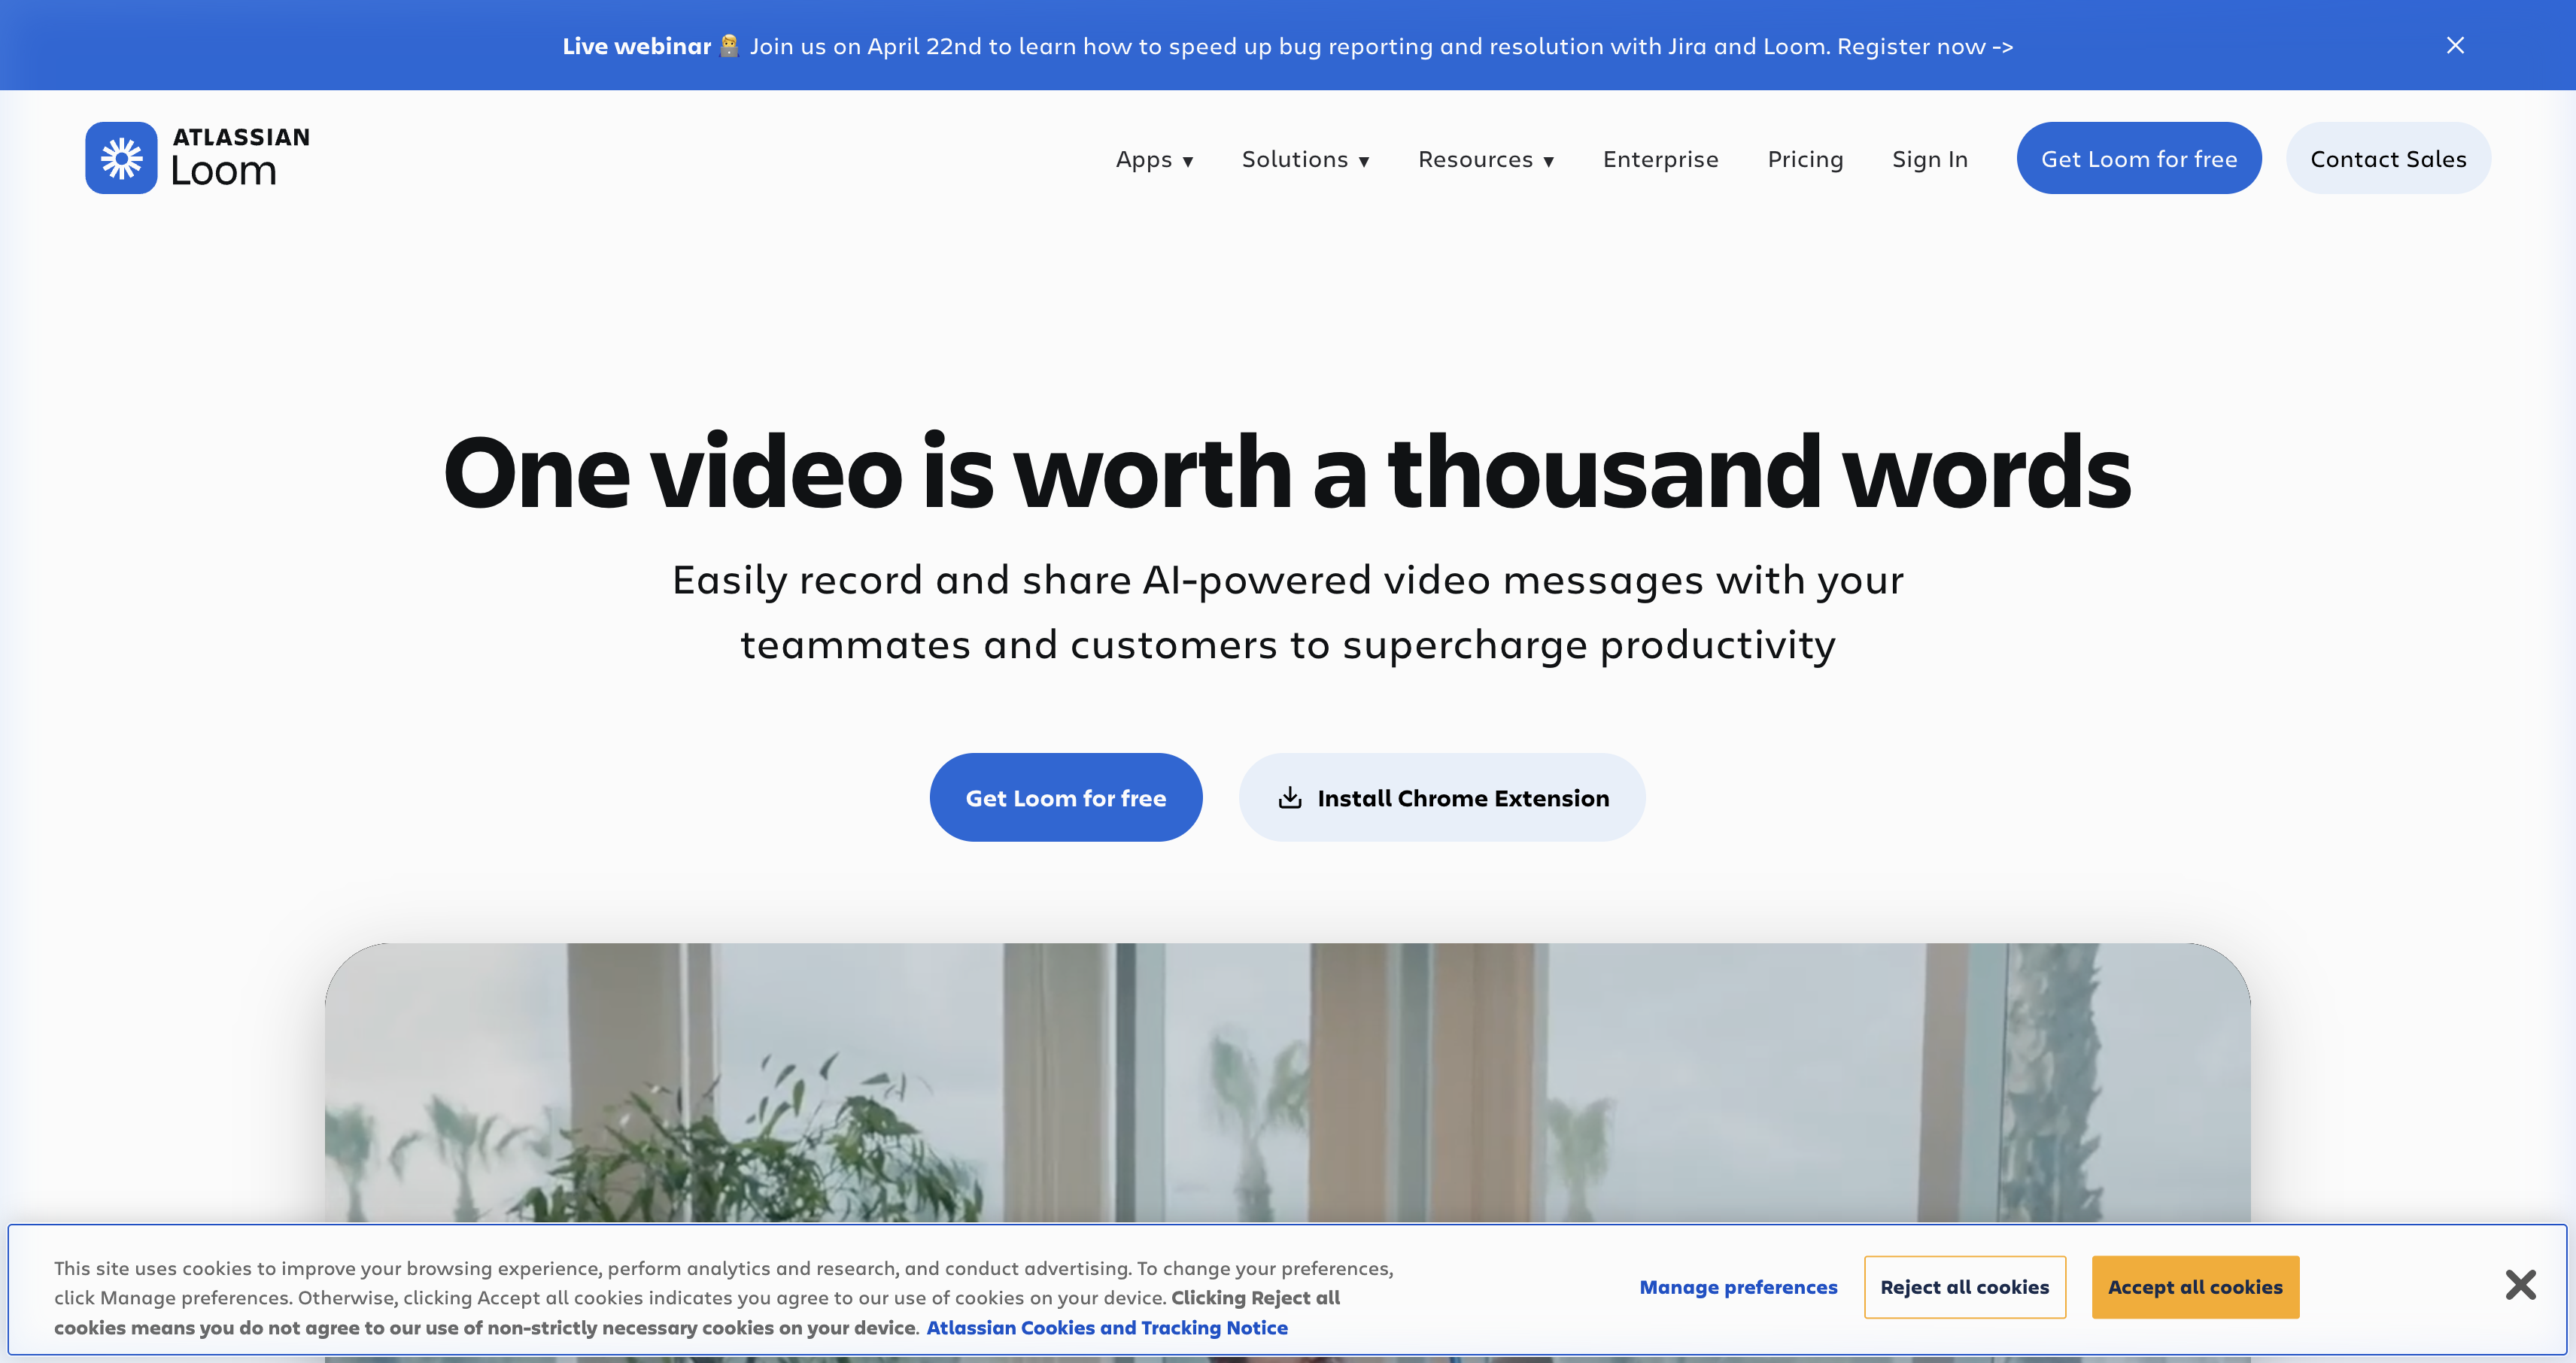Open the Pricing page
2576x1363 pixels.
(x=1805, y=159)
